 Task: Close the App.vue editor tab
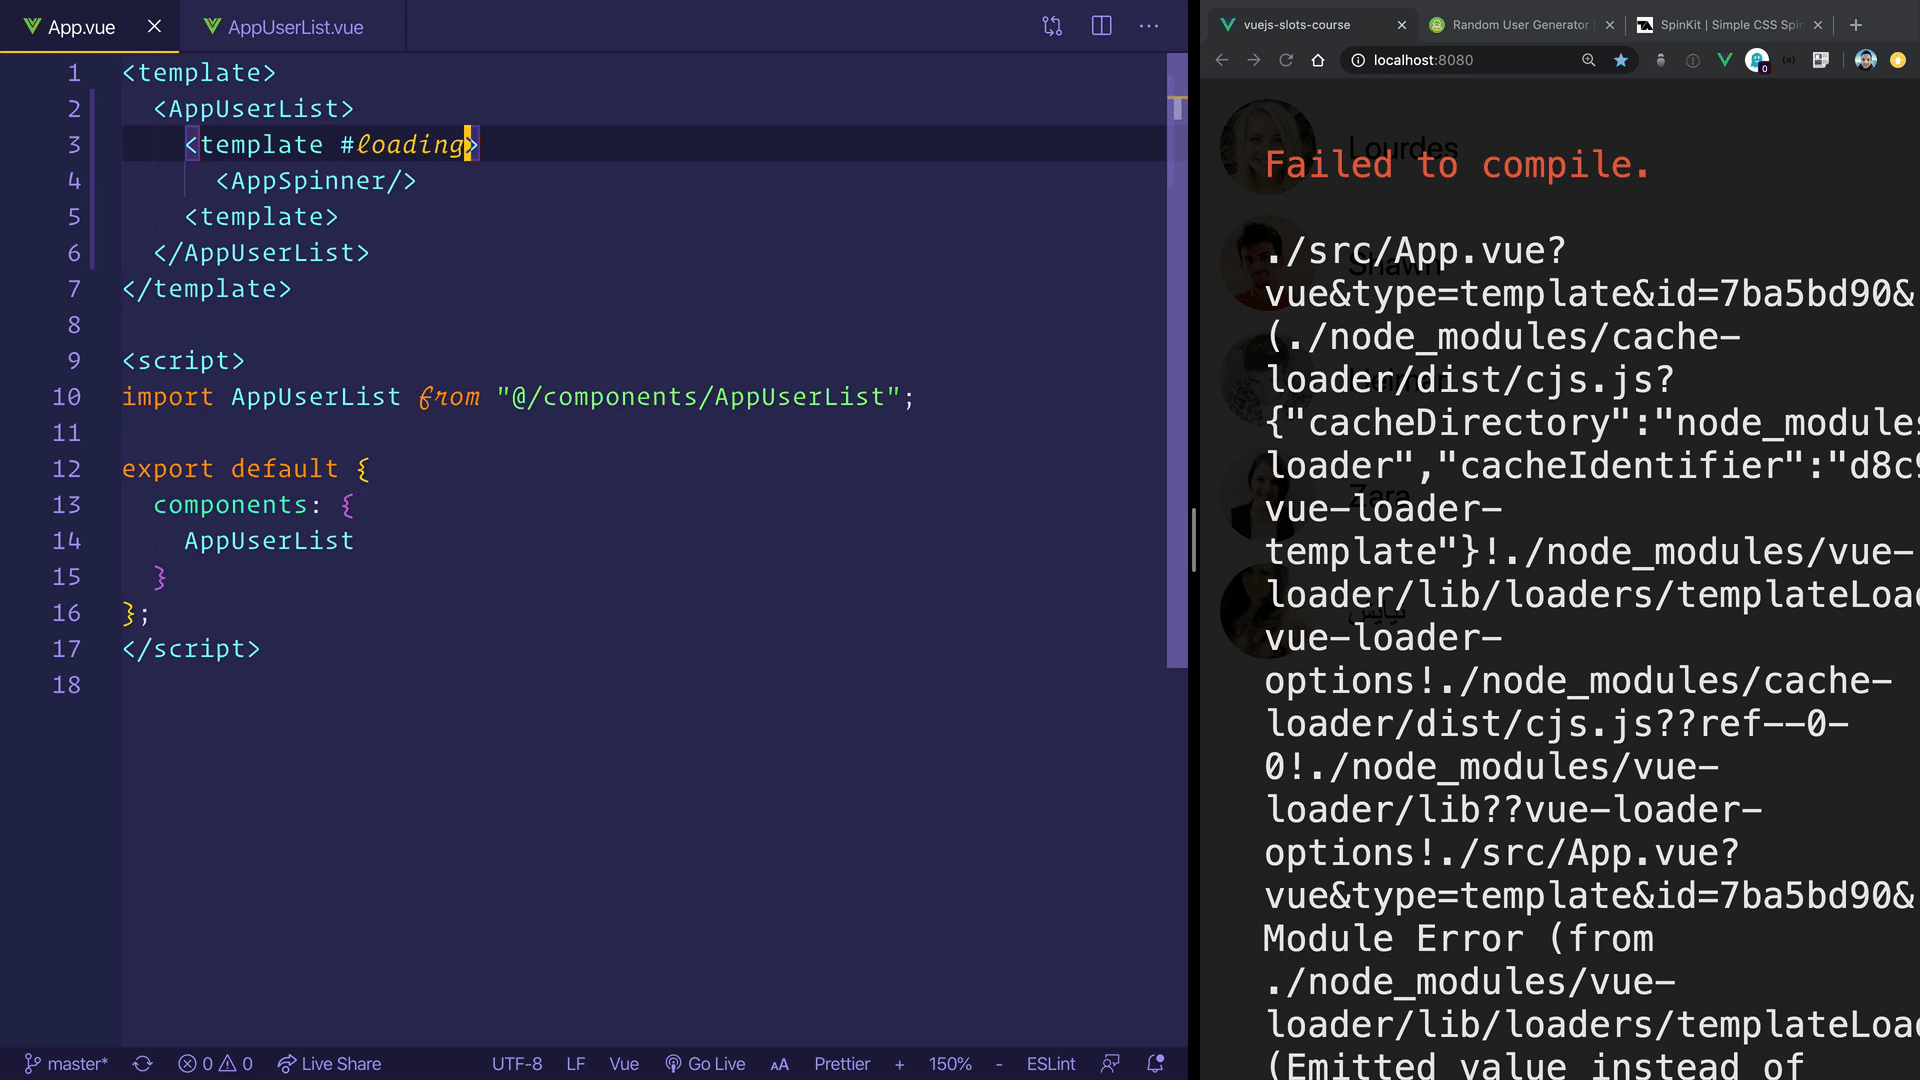pyautogui.click(x=154, y=27)
